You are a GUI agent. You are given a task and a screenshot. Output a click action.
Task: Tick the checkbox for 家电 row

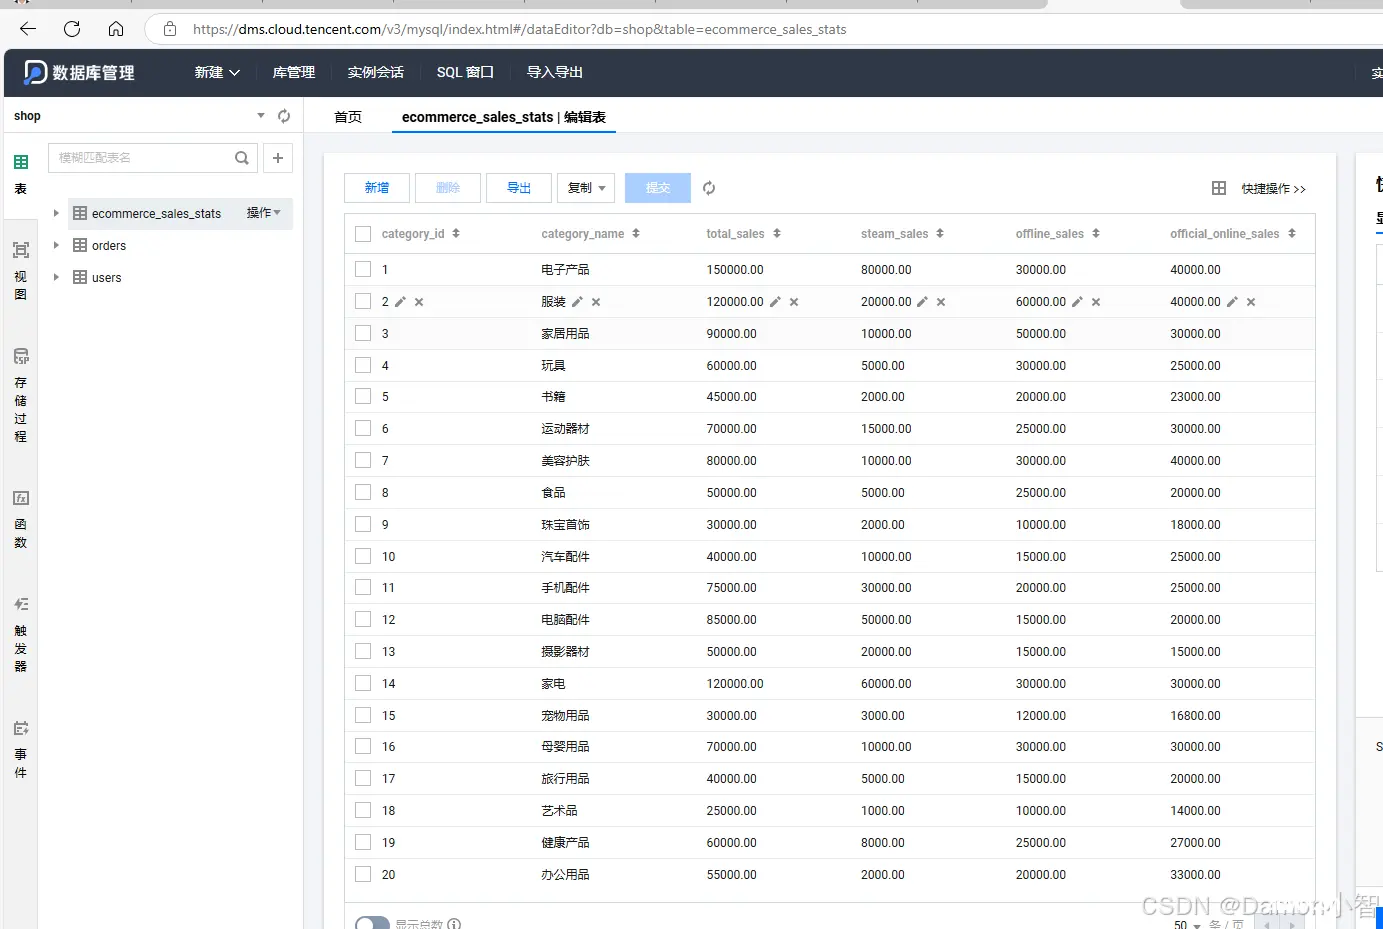point(363,684)
